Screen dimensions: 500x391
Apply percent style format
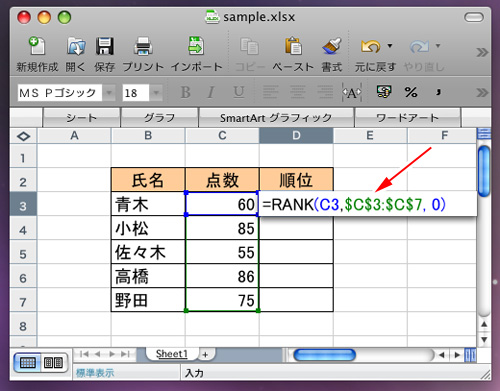[x=411, y=92]
